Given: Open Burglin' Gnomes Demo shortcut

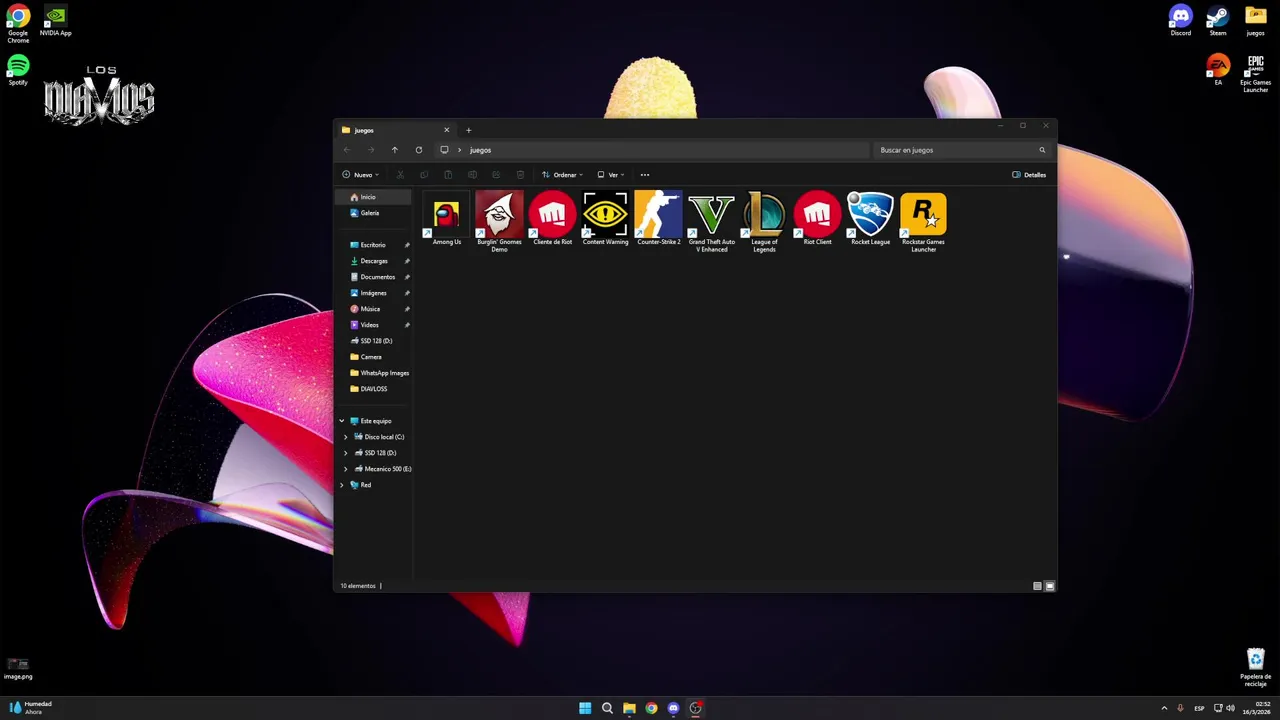Looking at the screenshot, I should click(x=499, y=222).
